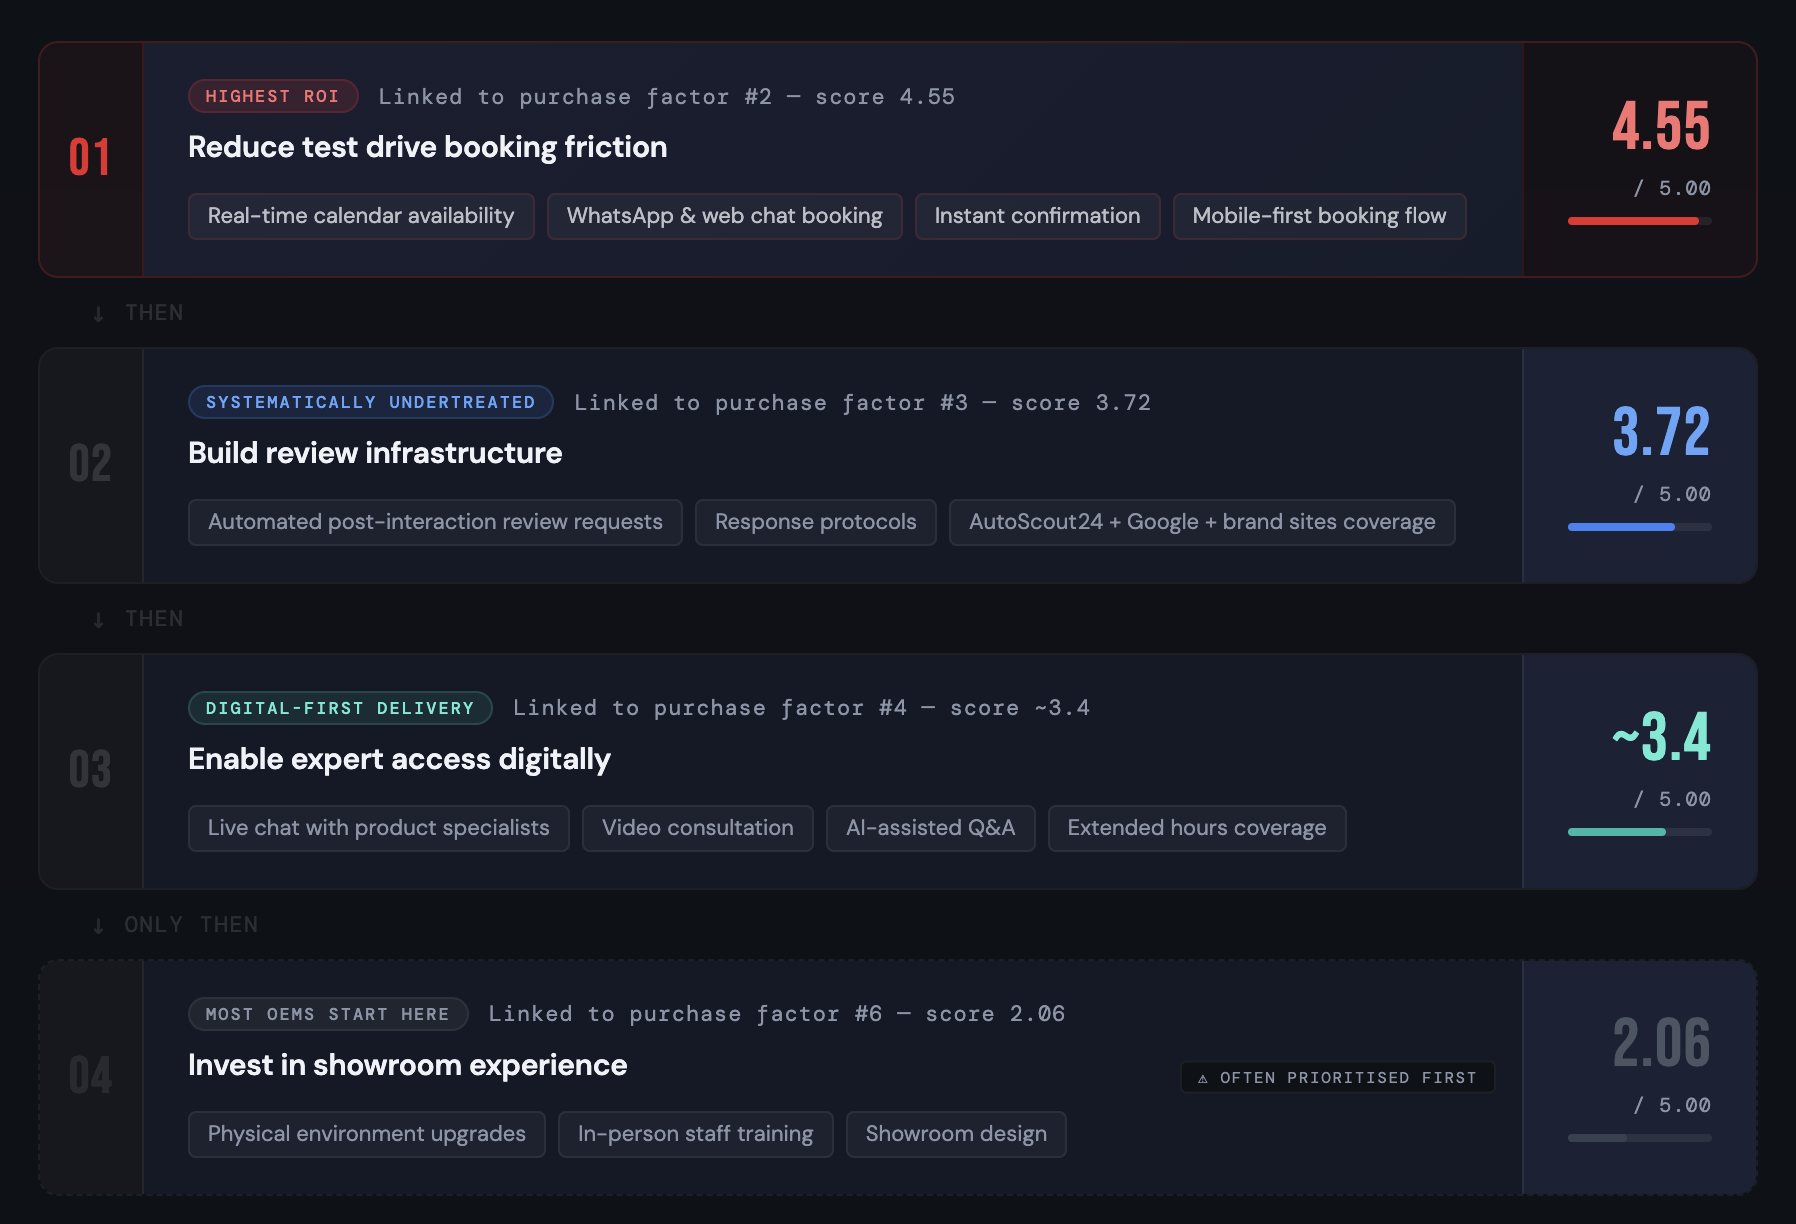Collapse the Invest in showroom experience card
The height and width of the screenshot is (1224, 1796).
coord(407,1065)
